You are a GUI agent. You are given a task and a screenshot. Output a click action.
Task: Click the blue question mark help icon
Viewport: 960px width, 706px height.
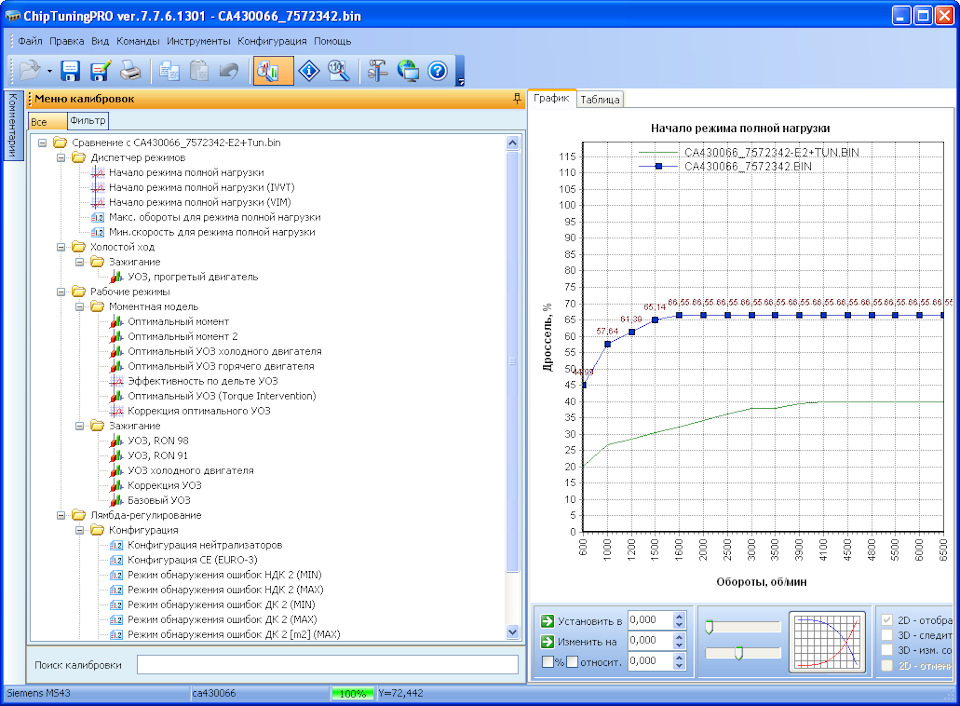[437, 70]
